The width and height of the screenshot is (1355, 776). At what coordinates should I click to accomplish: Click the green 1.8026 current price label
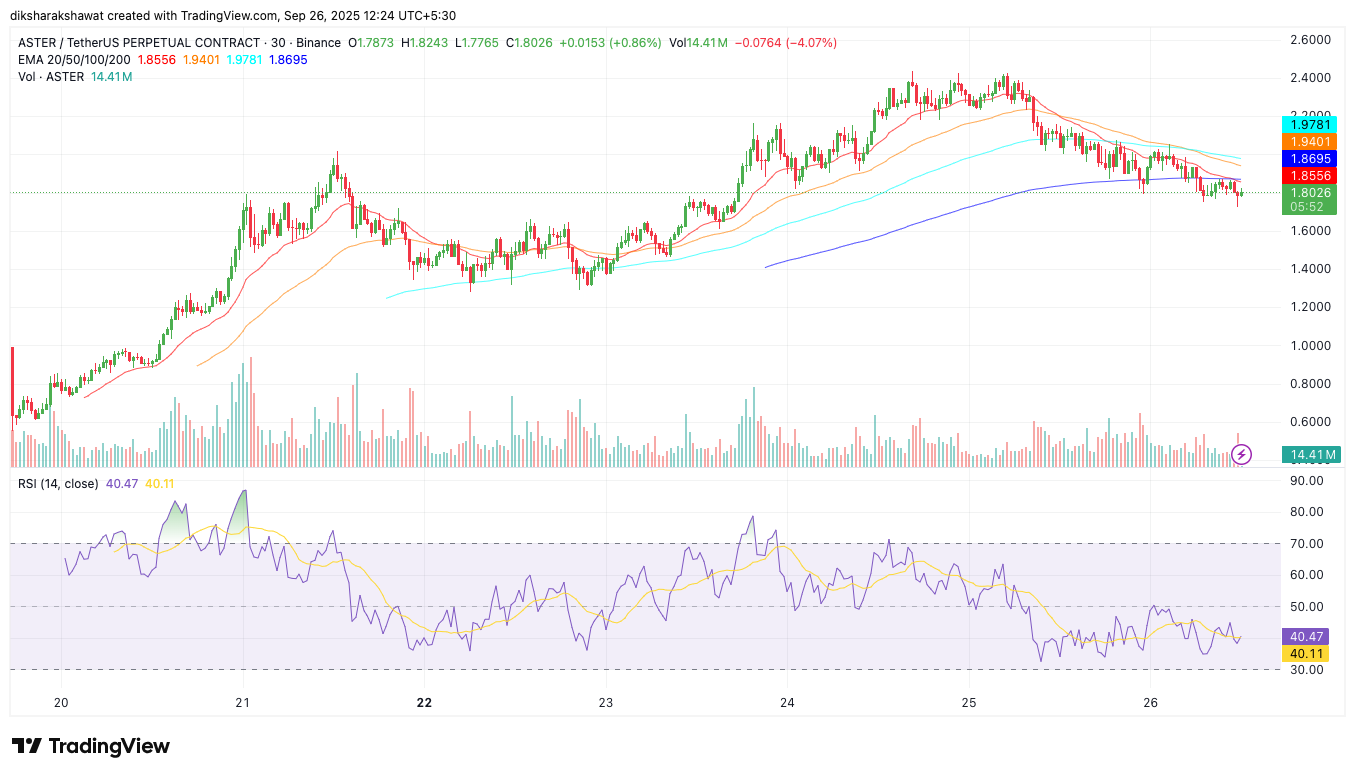(x=1309, y=192)
